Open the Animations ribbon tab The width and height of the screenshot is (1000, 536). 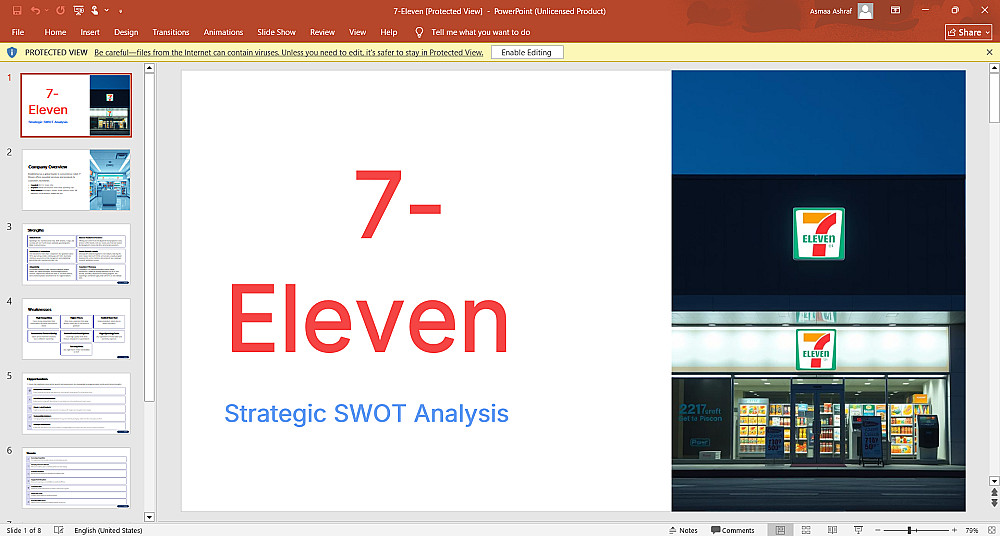point(223,32)
